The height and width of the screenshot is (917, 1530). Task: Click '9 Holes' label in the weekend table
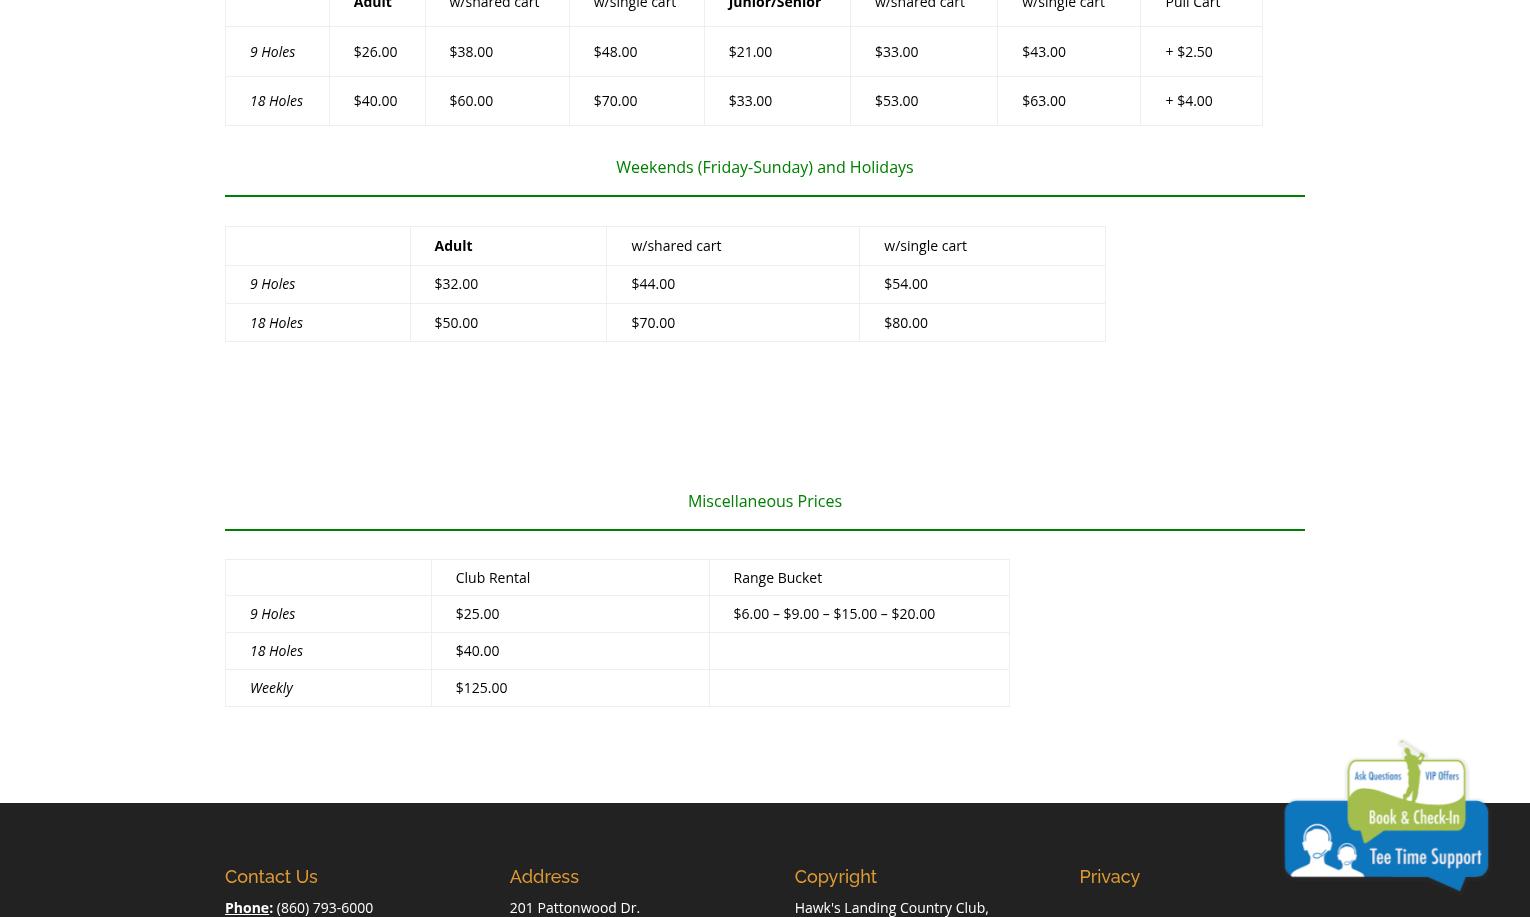272,283
